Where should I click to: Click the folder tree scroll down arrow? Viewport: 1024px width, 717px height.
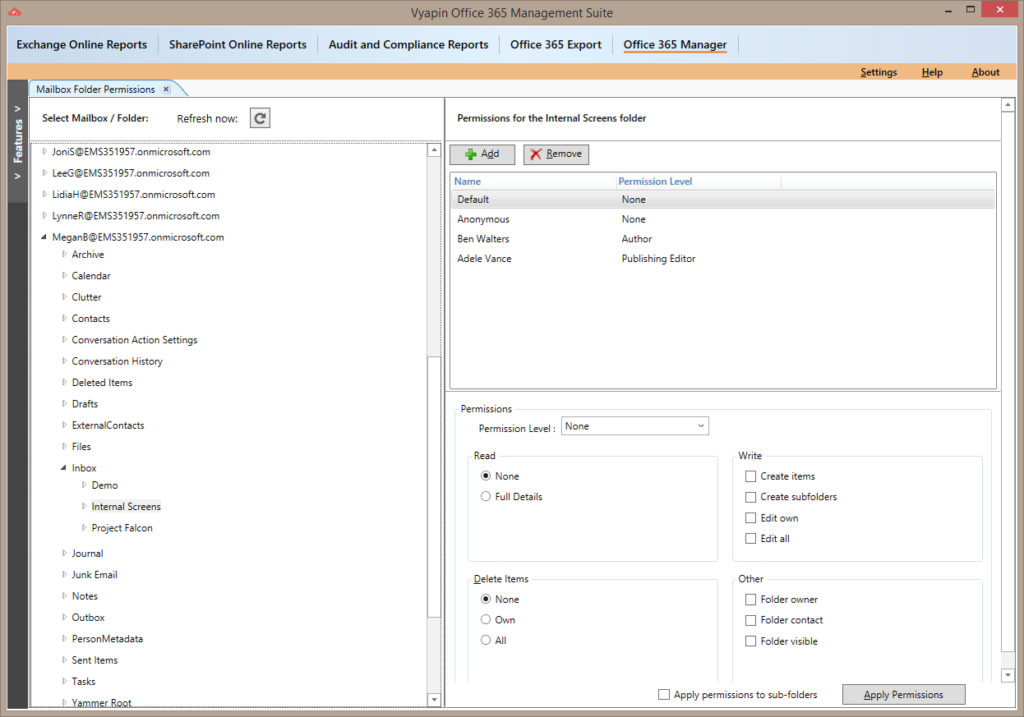click(x=434, y=699)
